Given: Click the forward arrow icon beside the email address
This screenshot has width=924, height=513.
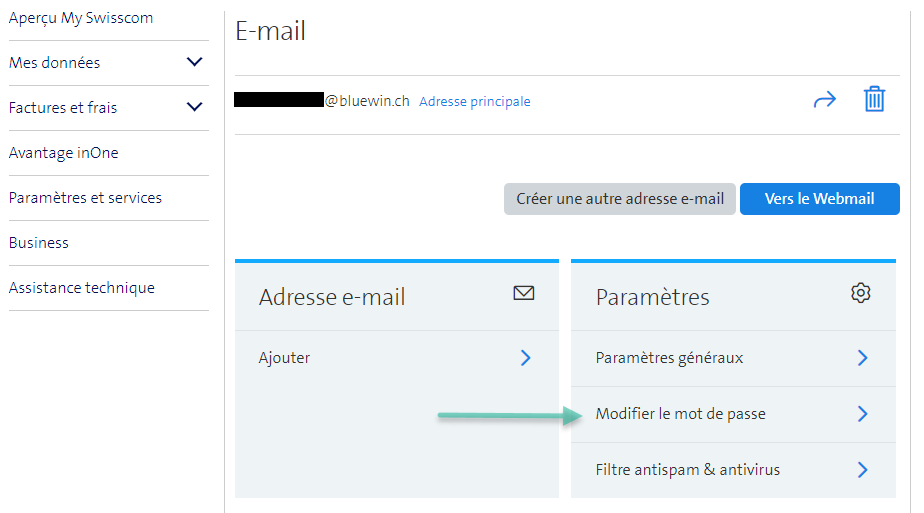Looking at the screenshot, I should tap(824, 100).
